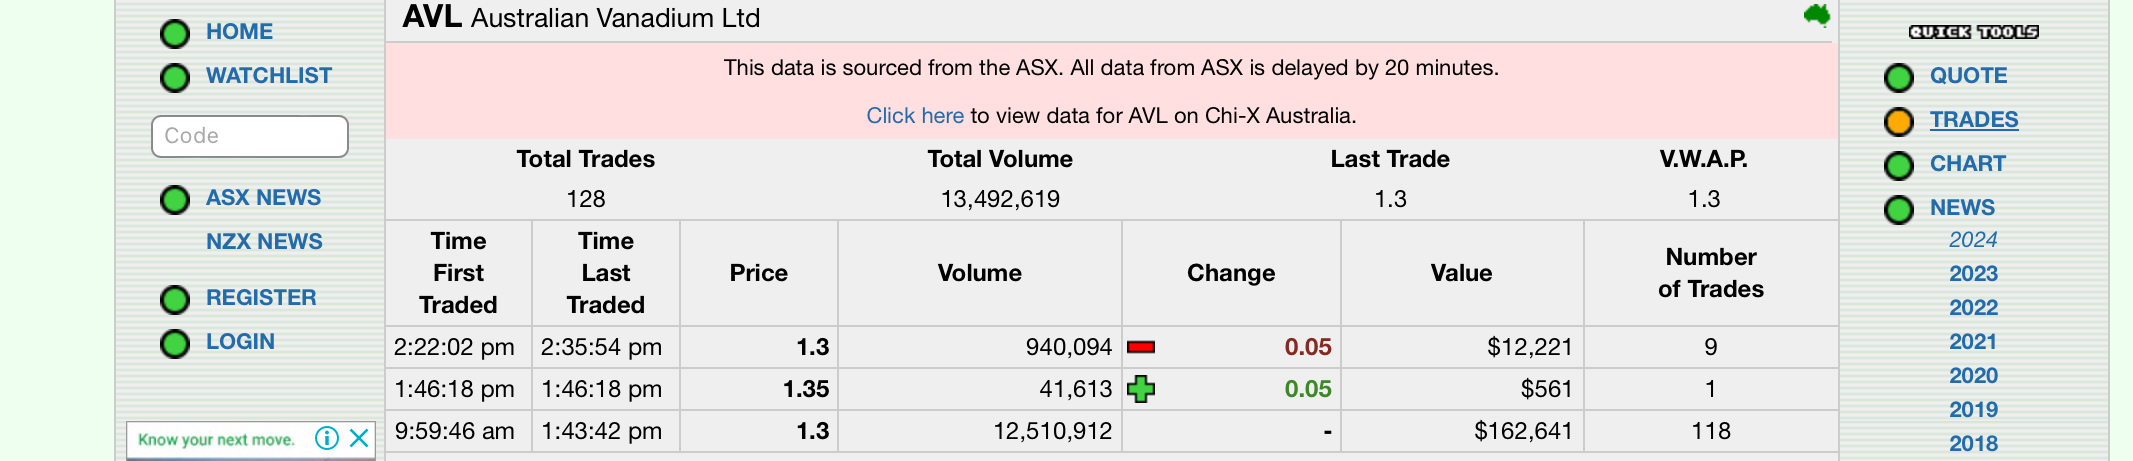
Task: Open the NEWS quick tool
Action: coord(1962,208)
